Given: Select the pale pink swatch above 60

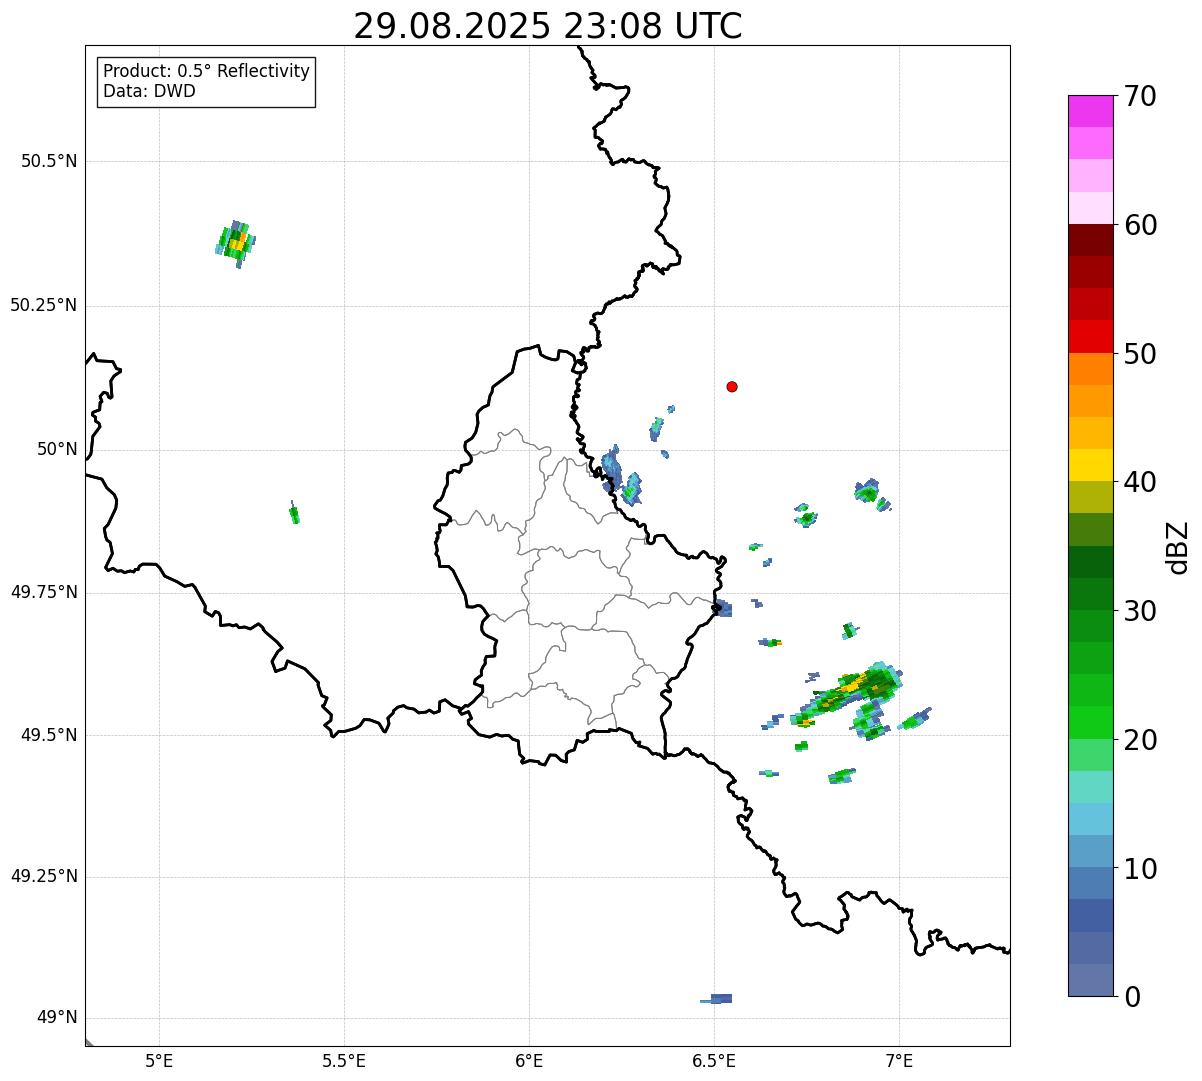Looking at the screenshot, I should point(1091,208).
